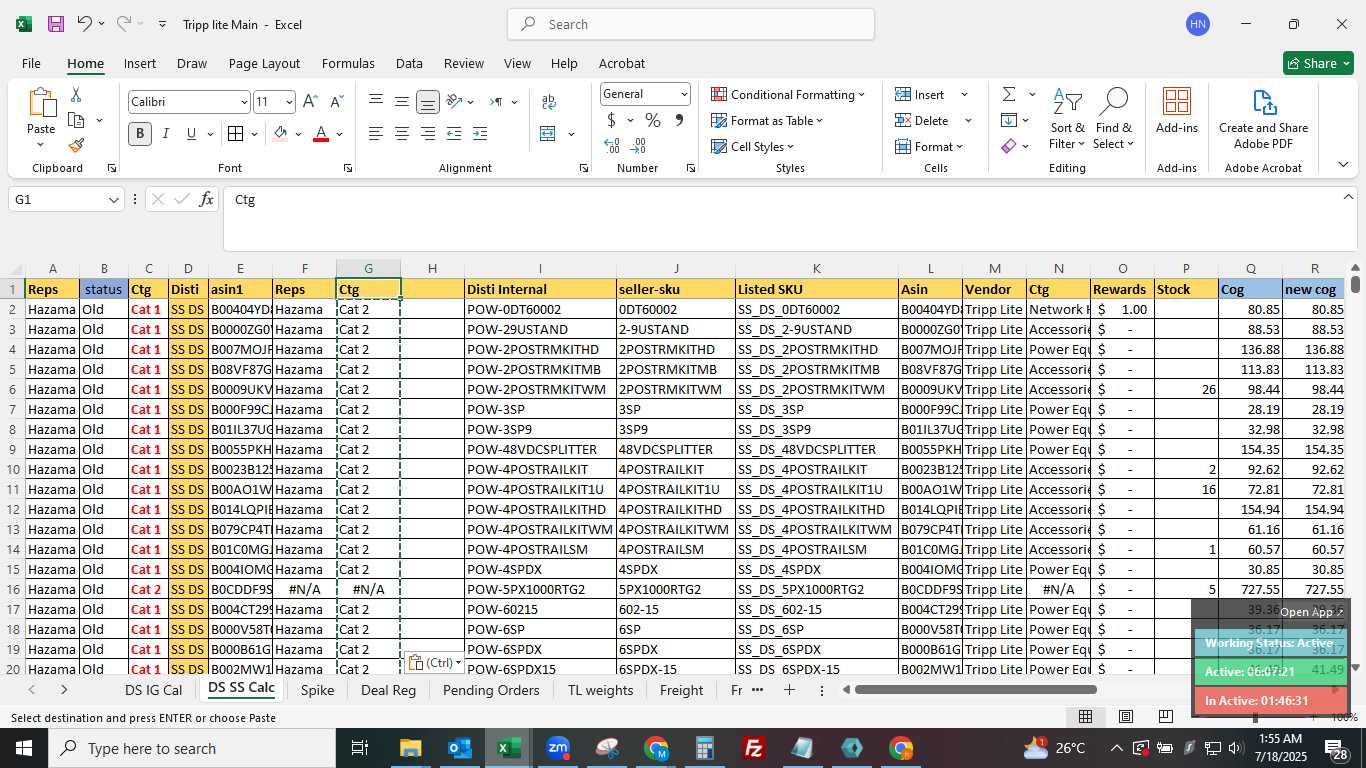The height and width of the screenshot is (768, 1366).
Task: Toggle Middle Align vertical alignment
Action: click(x=402, y=102)
